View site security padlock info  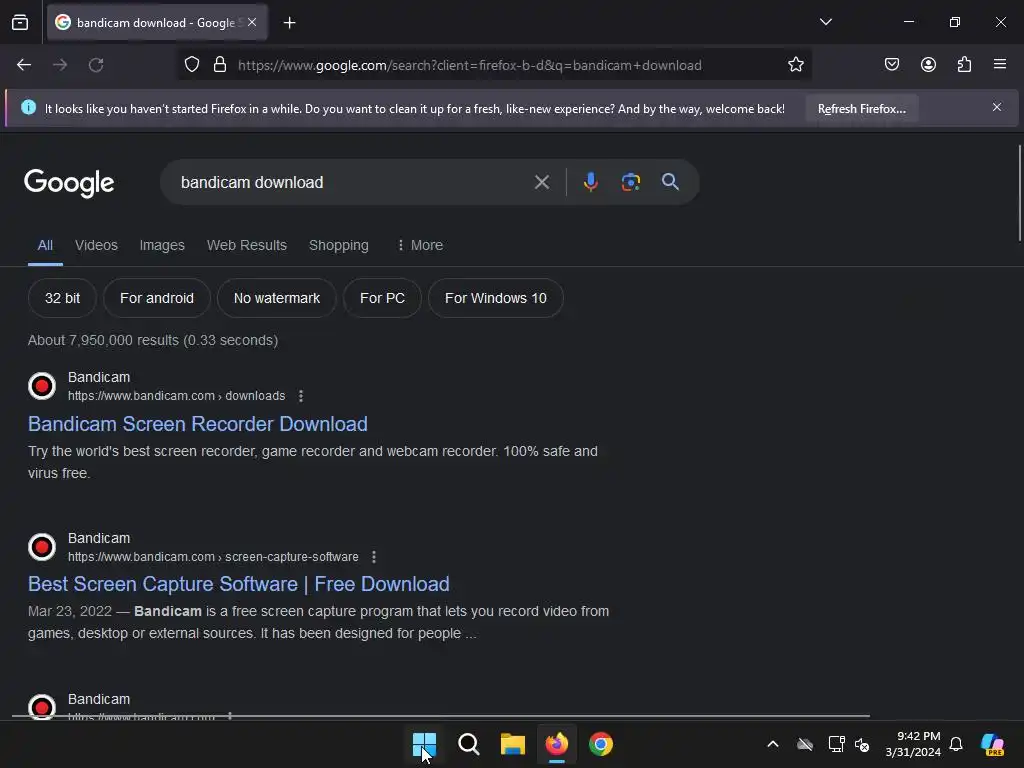[220, 65]
